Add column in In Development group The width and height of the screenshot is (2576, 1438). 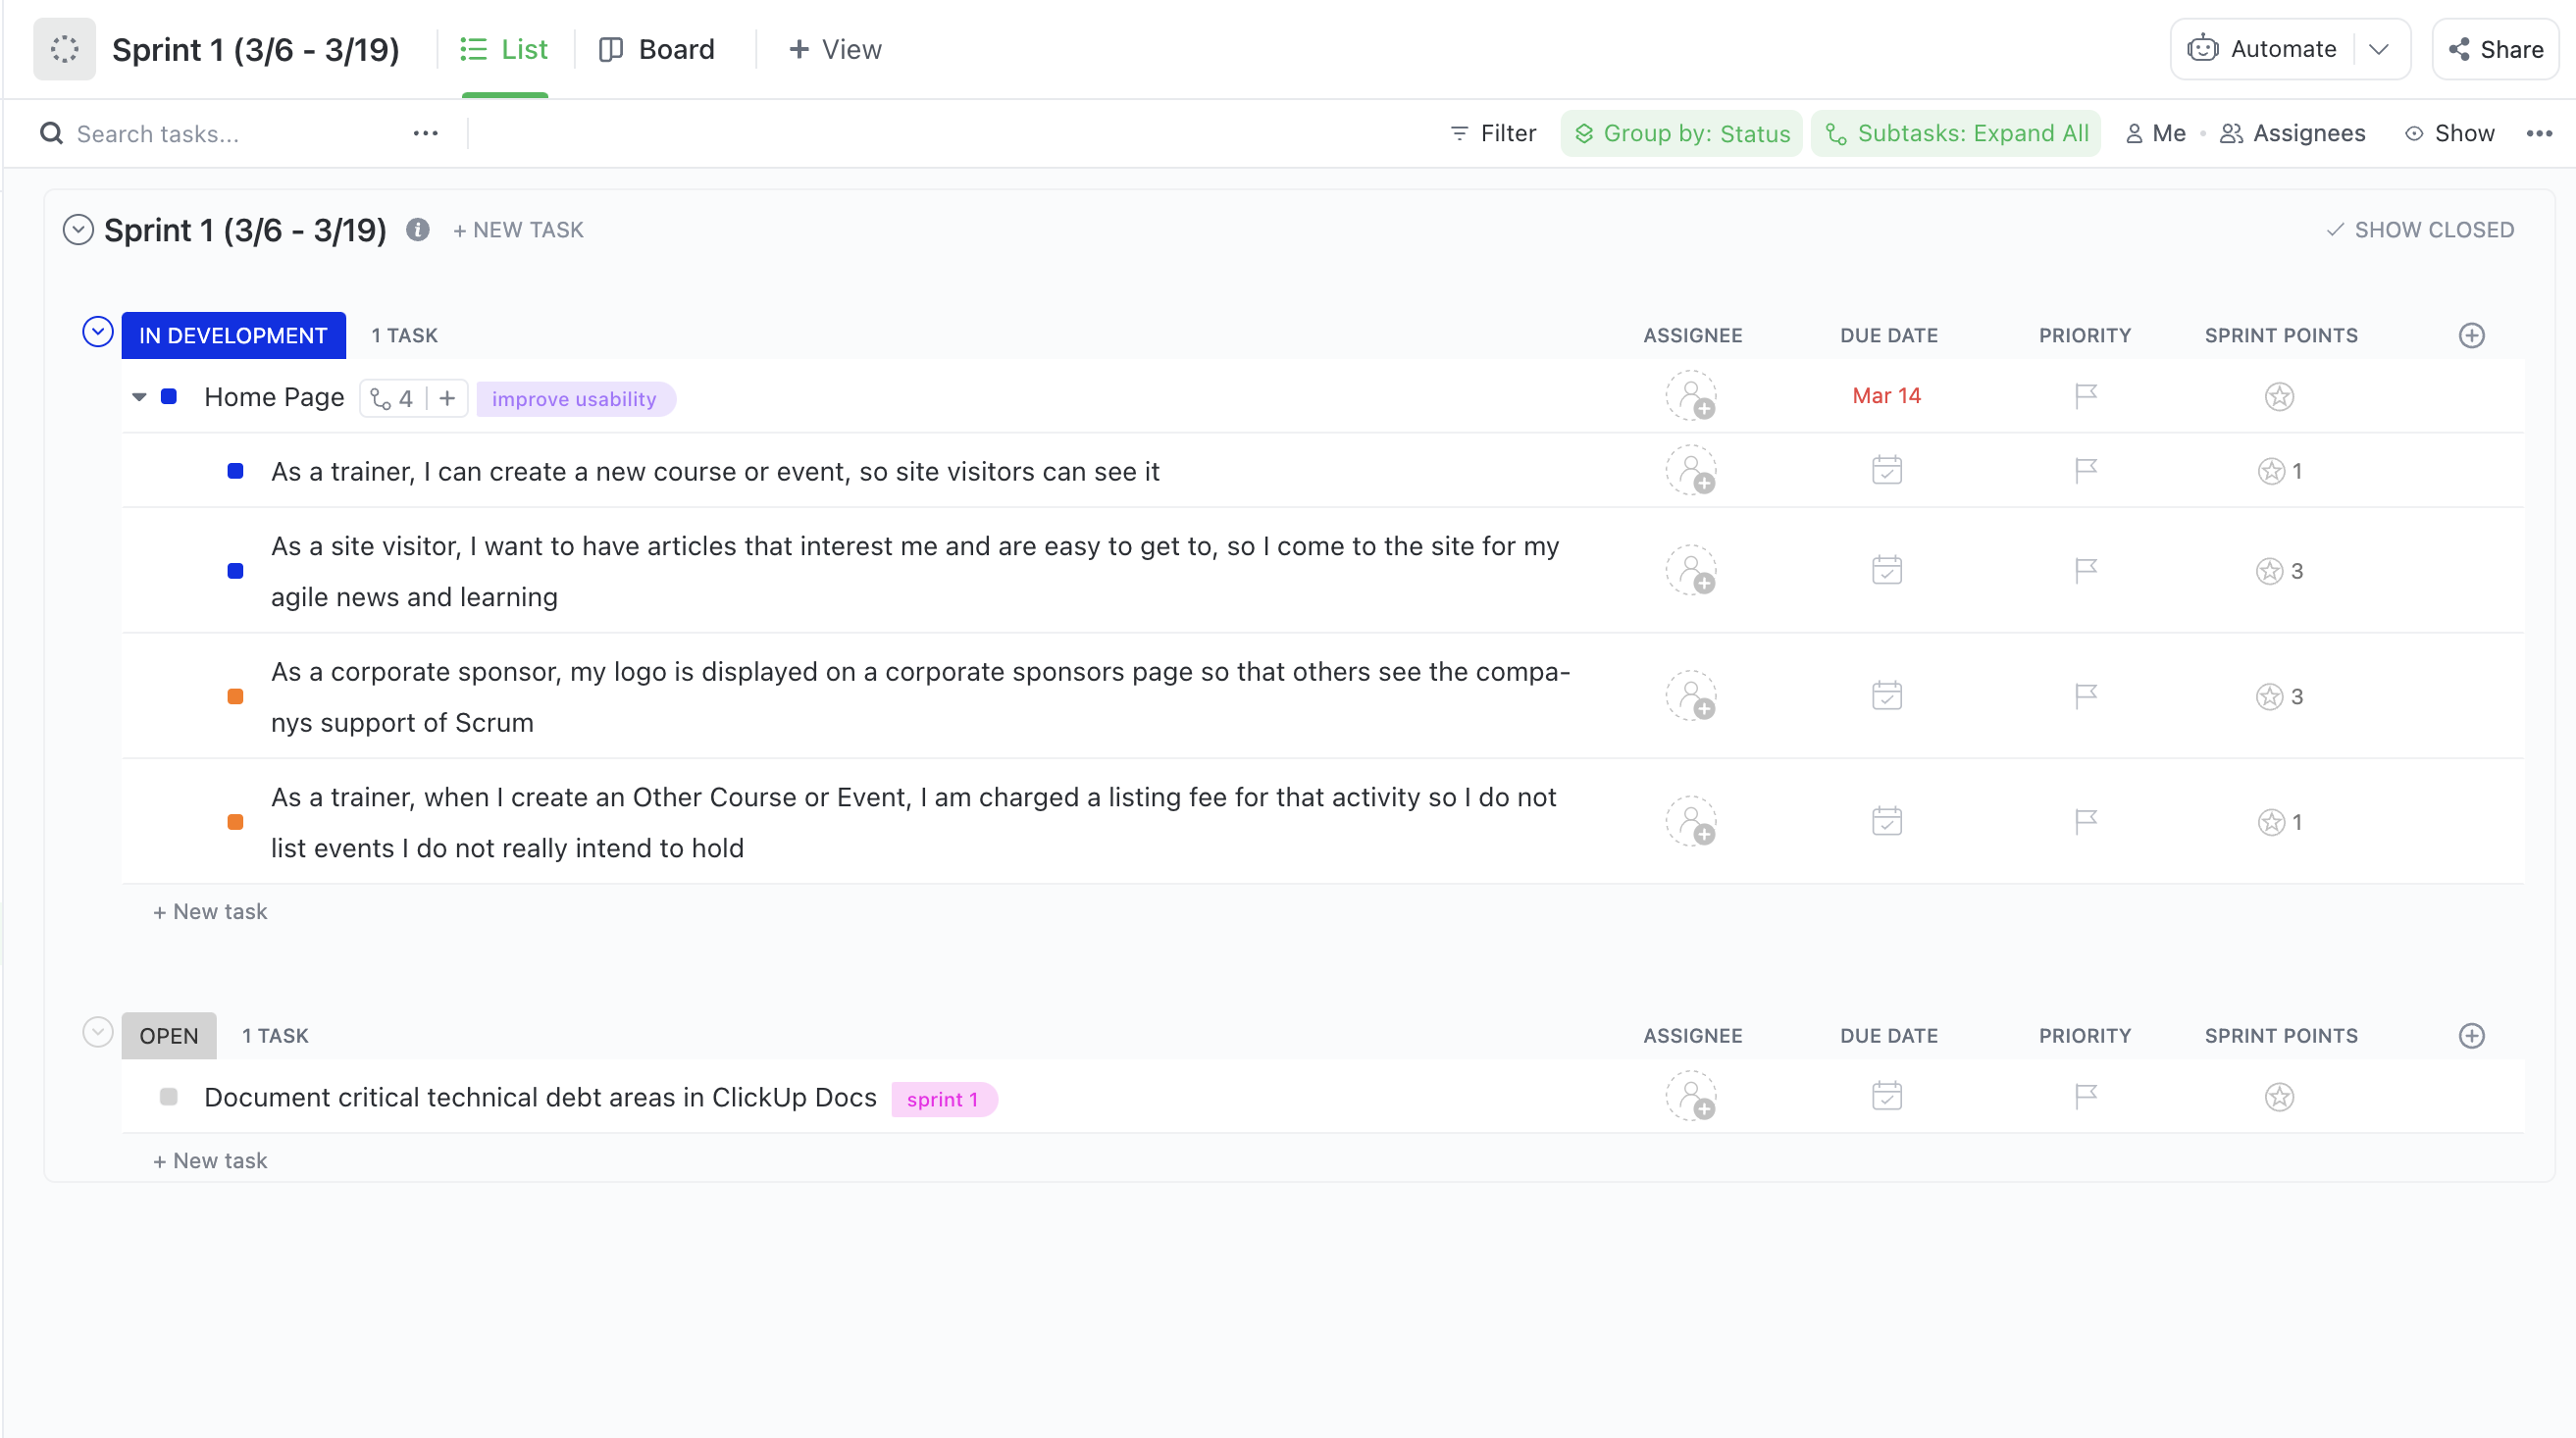[x=2472, y=335]
